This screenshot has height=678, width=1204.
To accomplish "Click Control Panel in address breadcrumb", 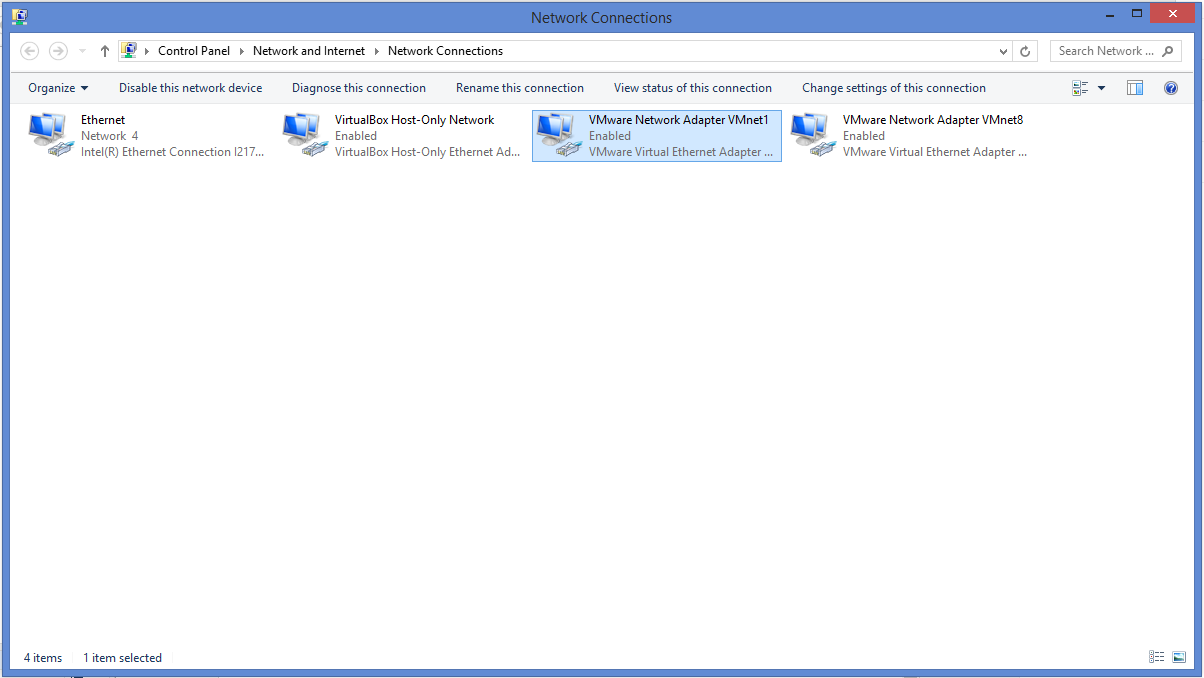I will (x=194, y=51).
